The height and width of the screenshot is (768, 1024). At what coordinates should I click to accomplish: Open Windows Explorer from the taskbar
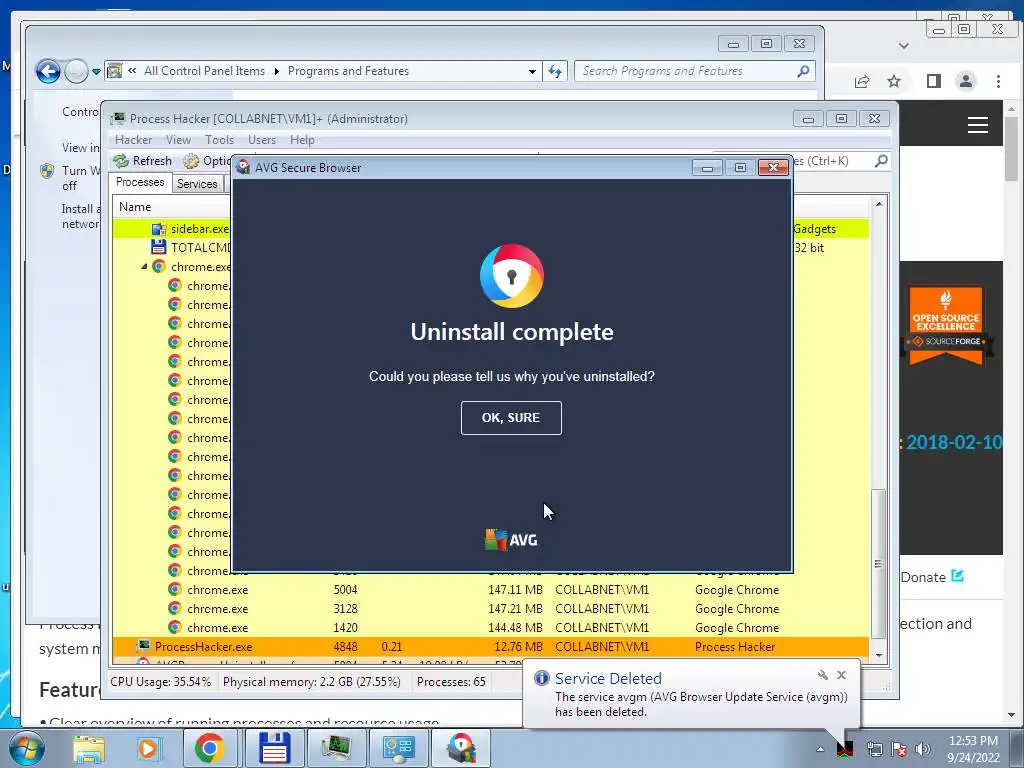pyautogui.click(x=88, y=748)
